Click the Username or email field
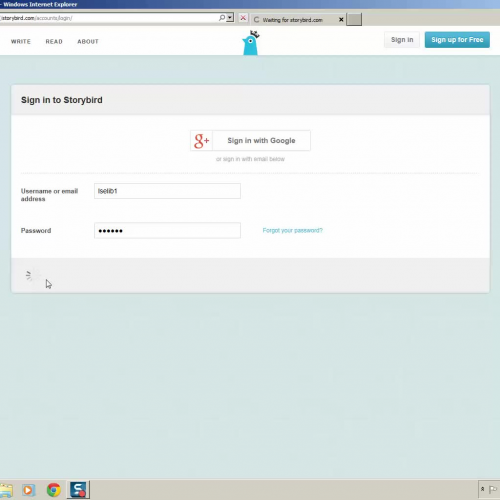This screenshot has width=500, height=500. [167, 191]
